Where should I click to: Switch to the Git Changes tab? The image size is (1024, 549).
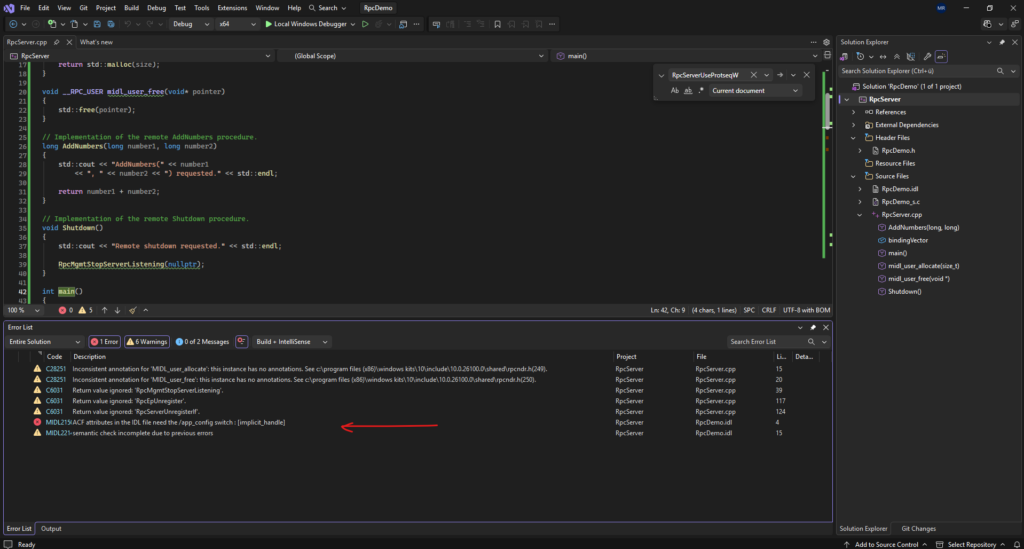pos(918,529)
